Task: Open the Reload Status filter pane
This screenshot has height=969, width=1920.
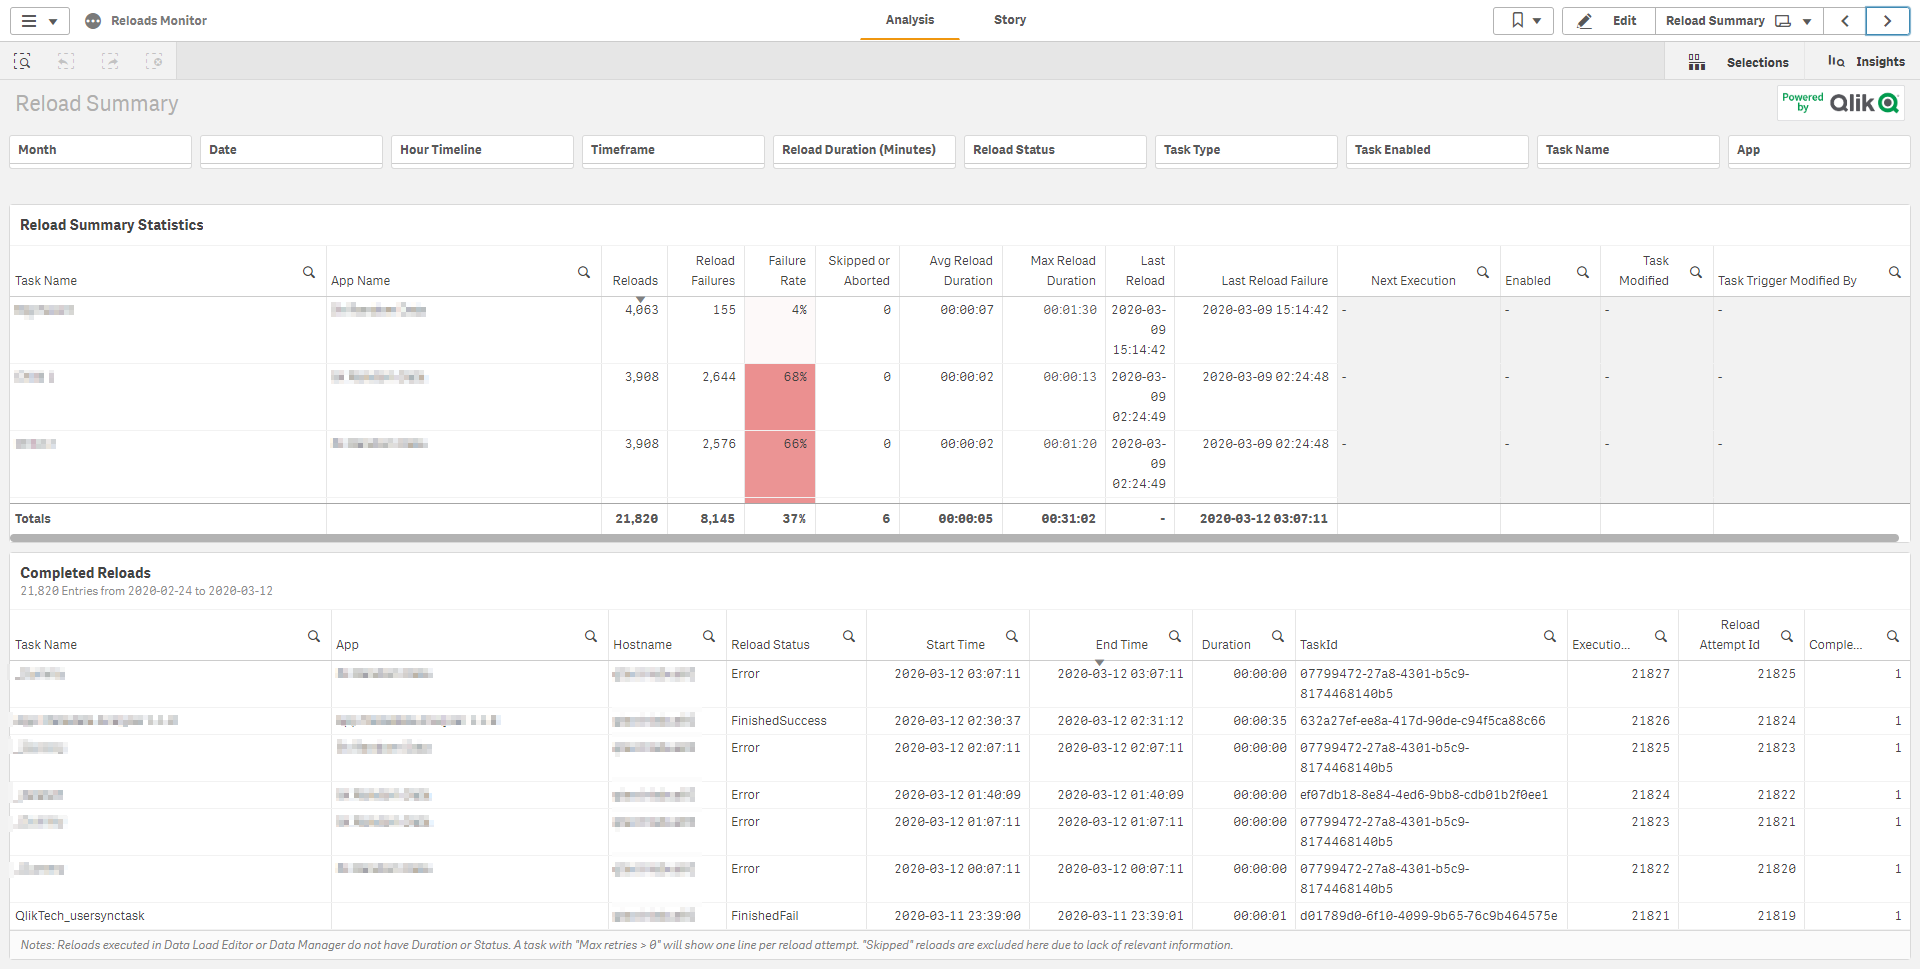Action: 1054,150
